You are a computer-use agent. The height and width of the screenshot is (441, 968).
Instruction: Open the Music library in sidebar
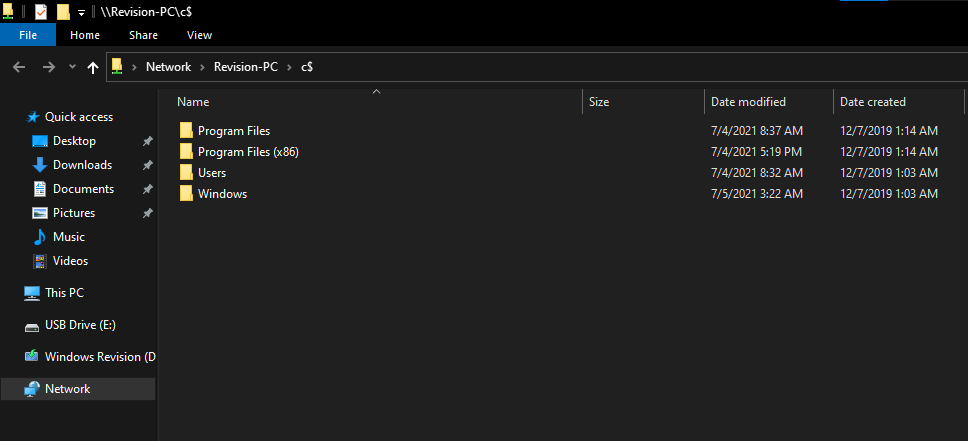pos(69,237)
